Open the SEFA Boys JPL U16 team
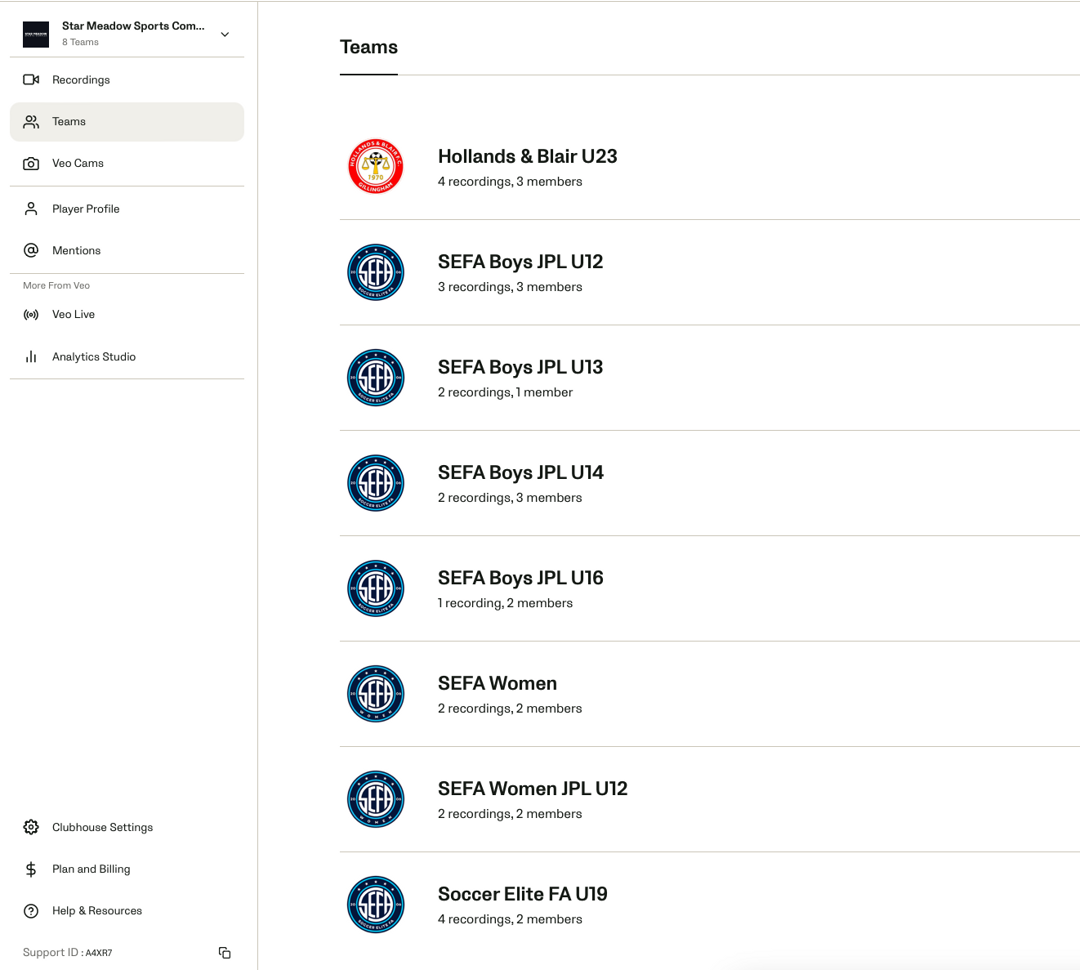1080x970 pixels. [520, 577]
